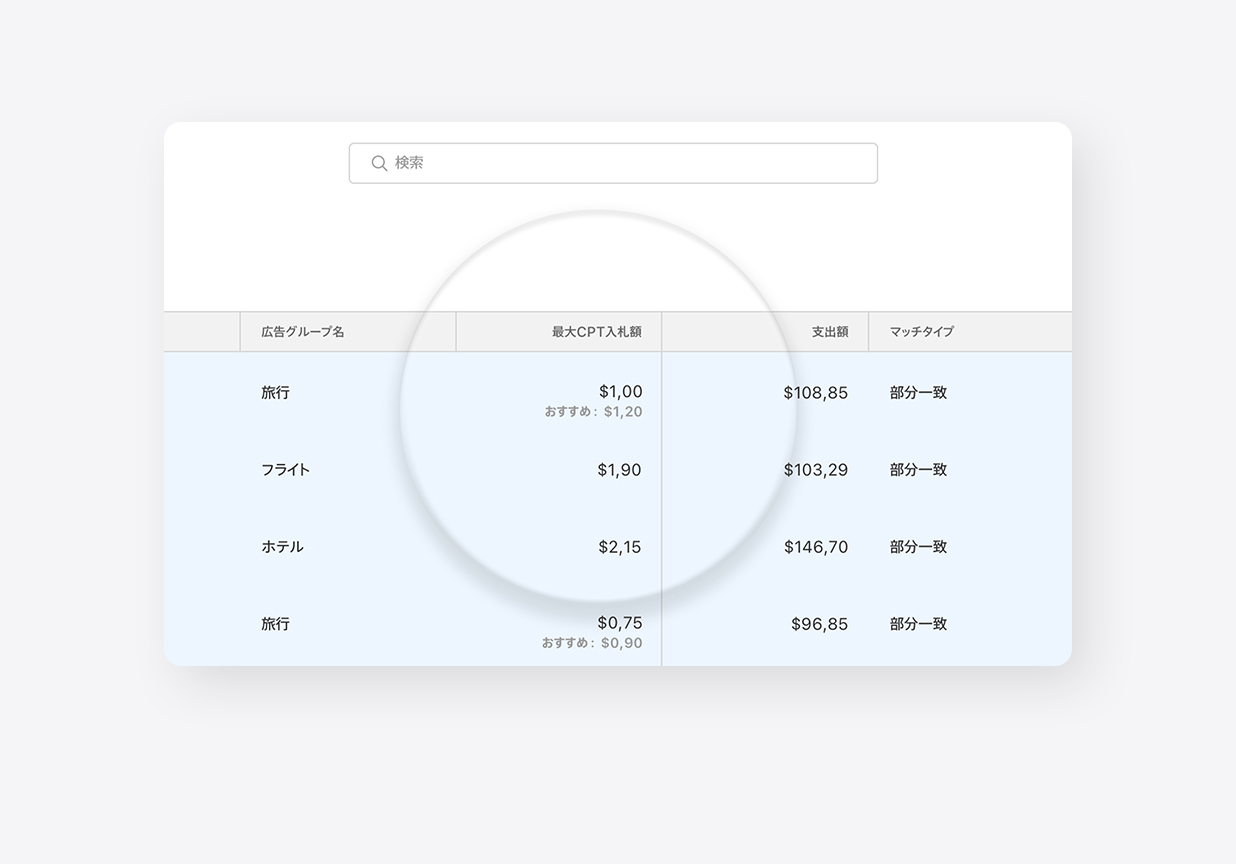Click the マッチタイプ column header
Image resolution: width=1236 pixels, height=864 pixels.
coord(921,331)
